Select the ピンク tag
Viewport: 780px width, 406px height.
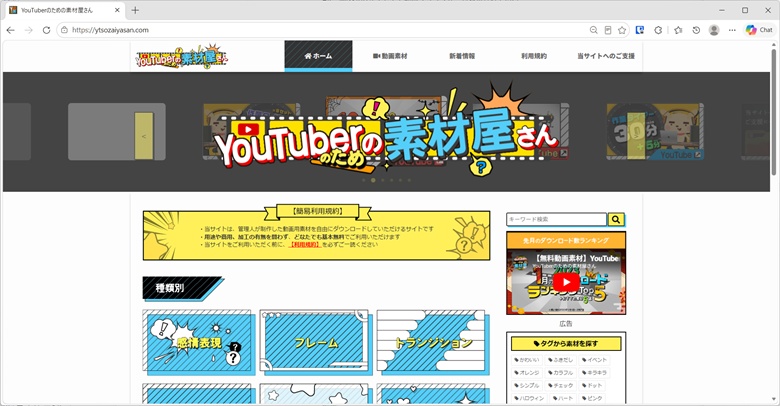click(592, 399)
